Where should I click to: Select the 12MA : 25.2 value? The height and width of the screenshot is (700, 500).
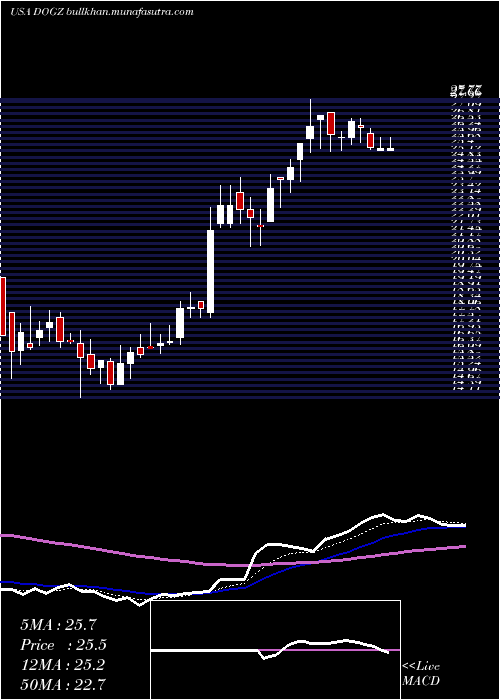(62, 665)
